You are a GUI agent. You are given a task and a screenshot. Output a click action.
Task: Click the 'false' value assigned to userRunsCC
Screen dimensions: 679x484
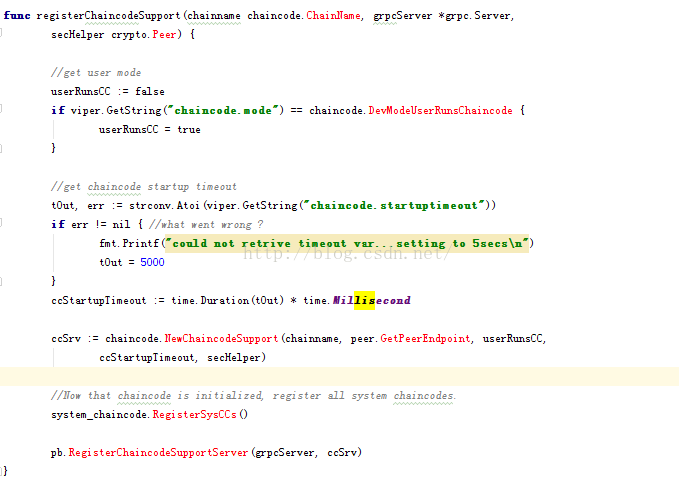coord(150,91)
